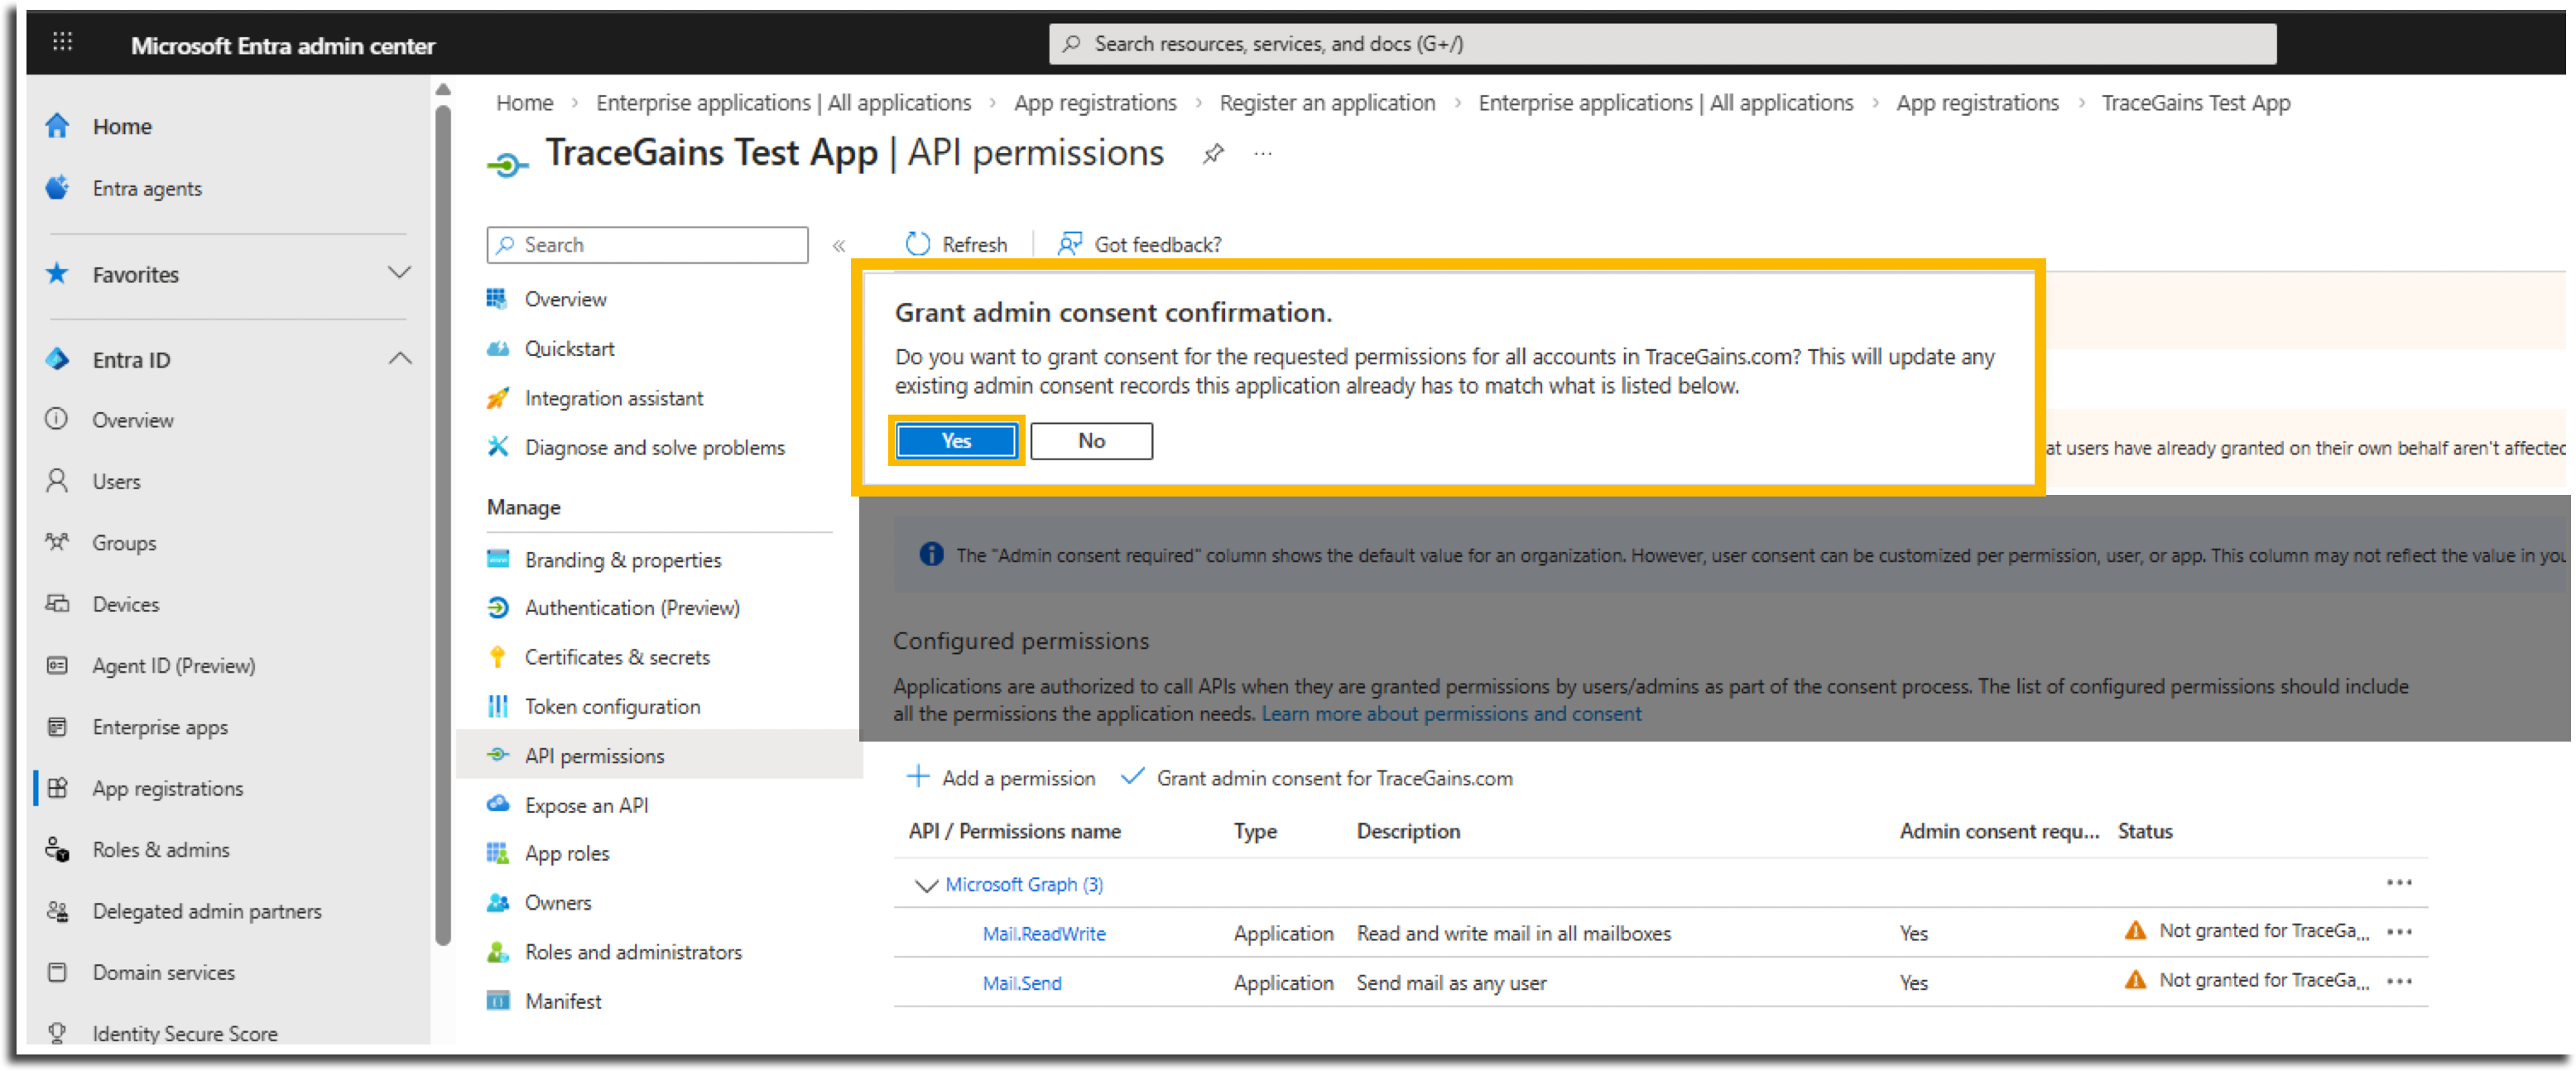The width and height of the screenshot is (2576, 1071).
Task: Open more options for Mail.Send row
Action: click(x=2399, y=982)
